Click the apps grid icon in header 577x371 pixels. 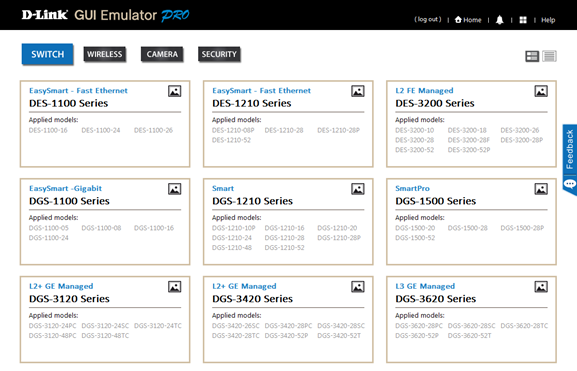[523, 20]
